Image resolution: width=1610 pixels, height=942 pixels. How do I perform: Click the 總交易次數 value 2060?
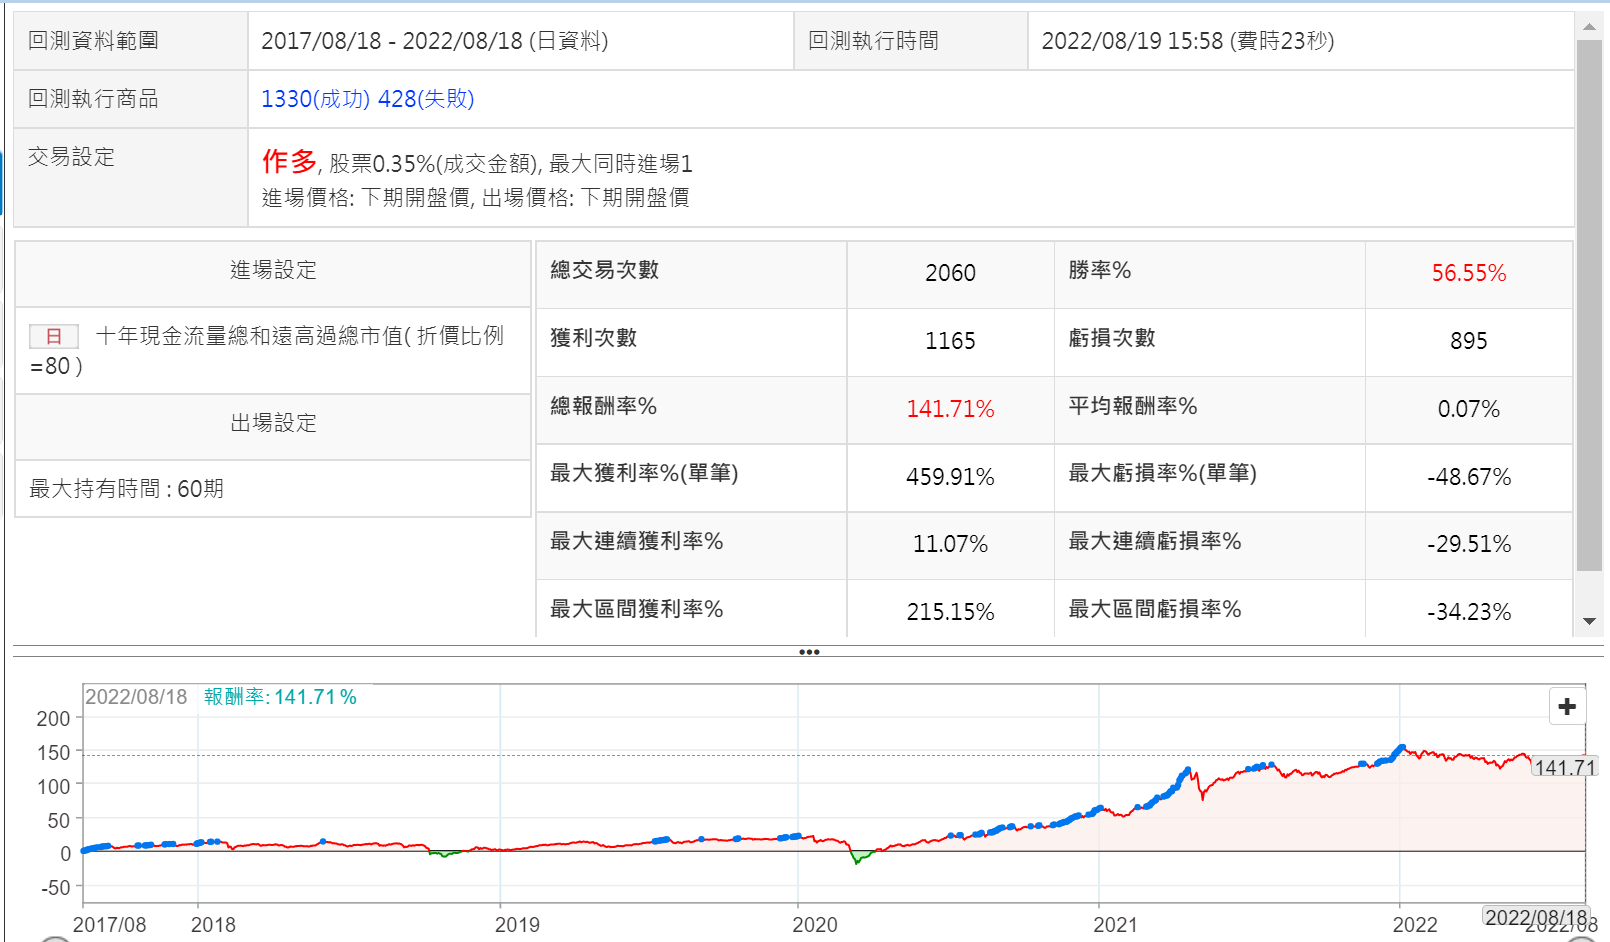(x=950, y=273)
